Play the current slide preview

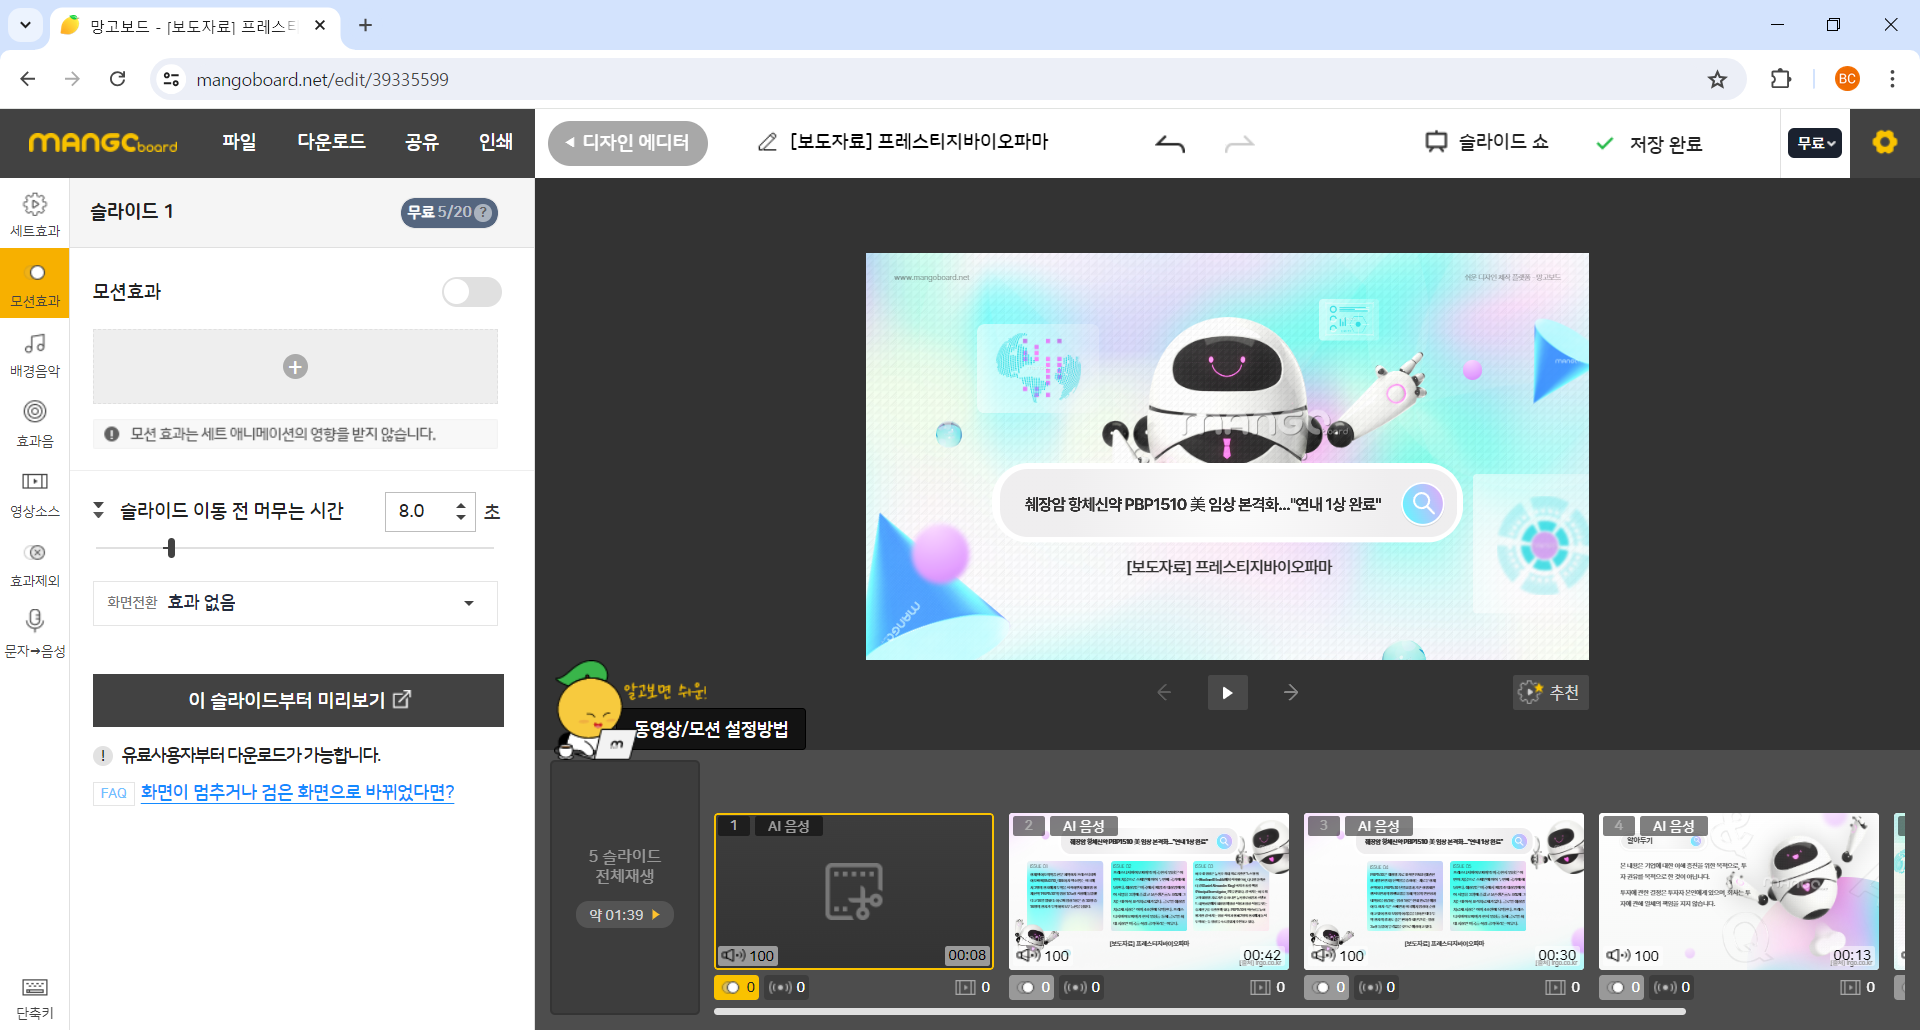pos(1227,692)
